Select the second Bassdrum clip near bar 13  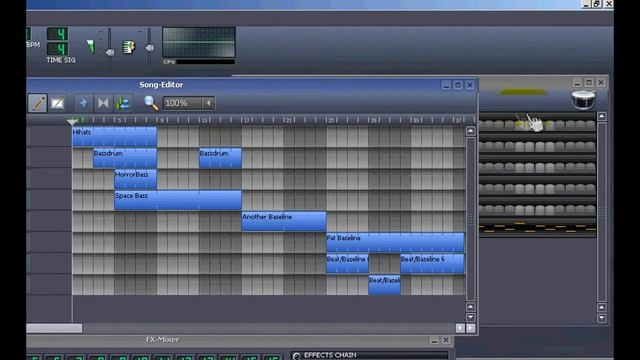(x=220, y=158)
